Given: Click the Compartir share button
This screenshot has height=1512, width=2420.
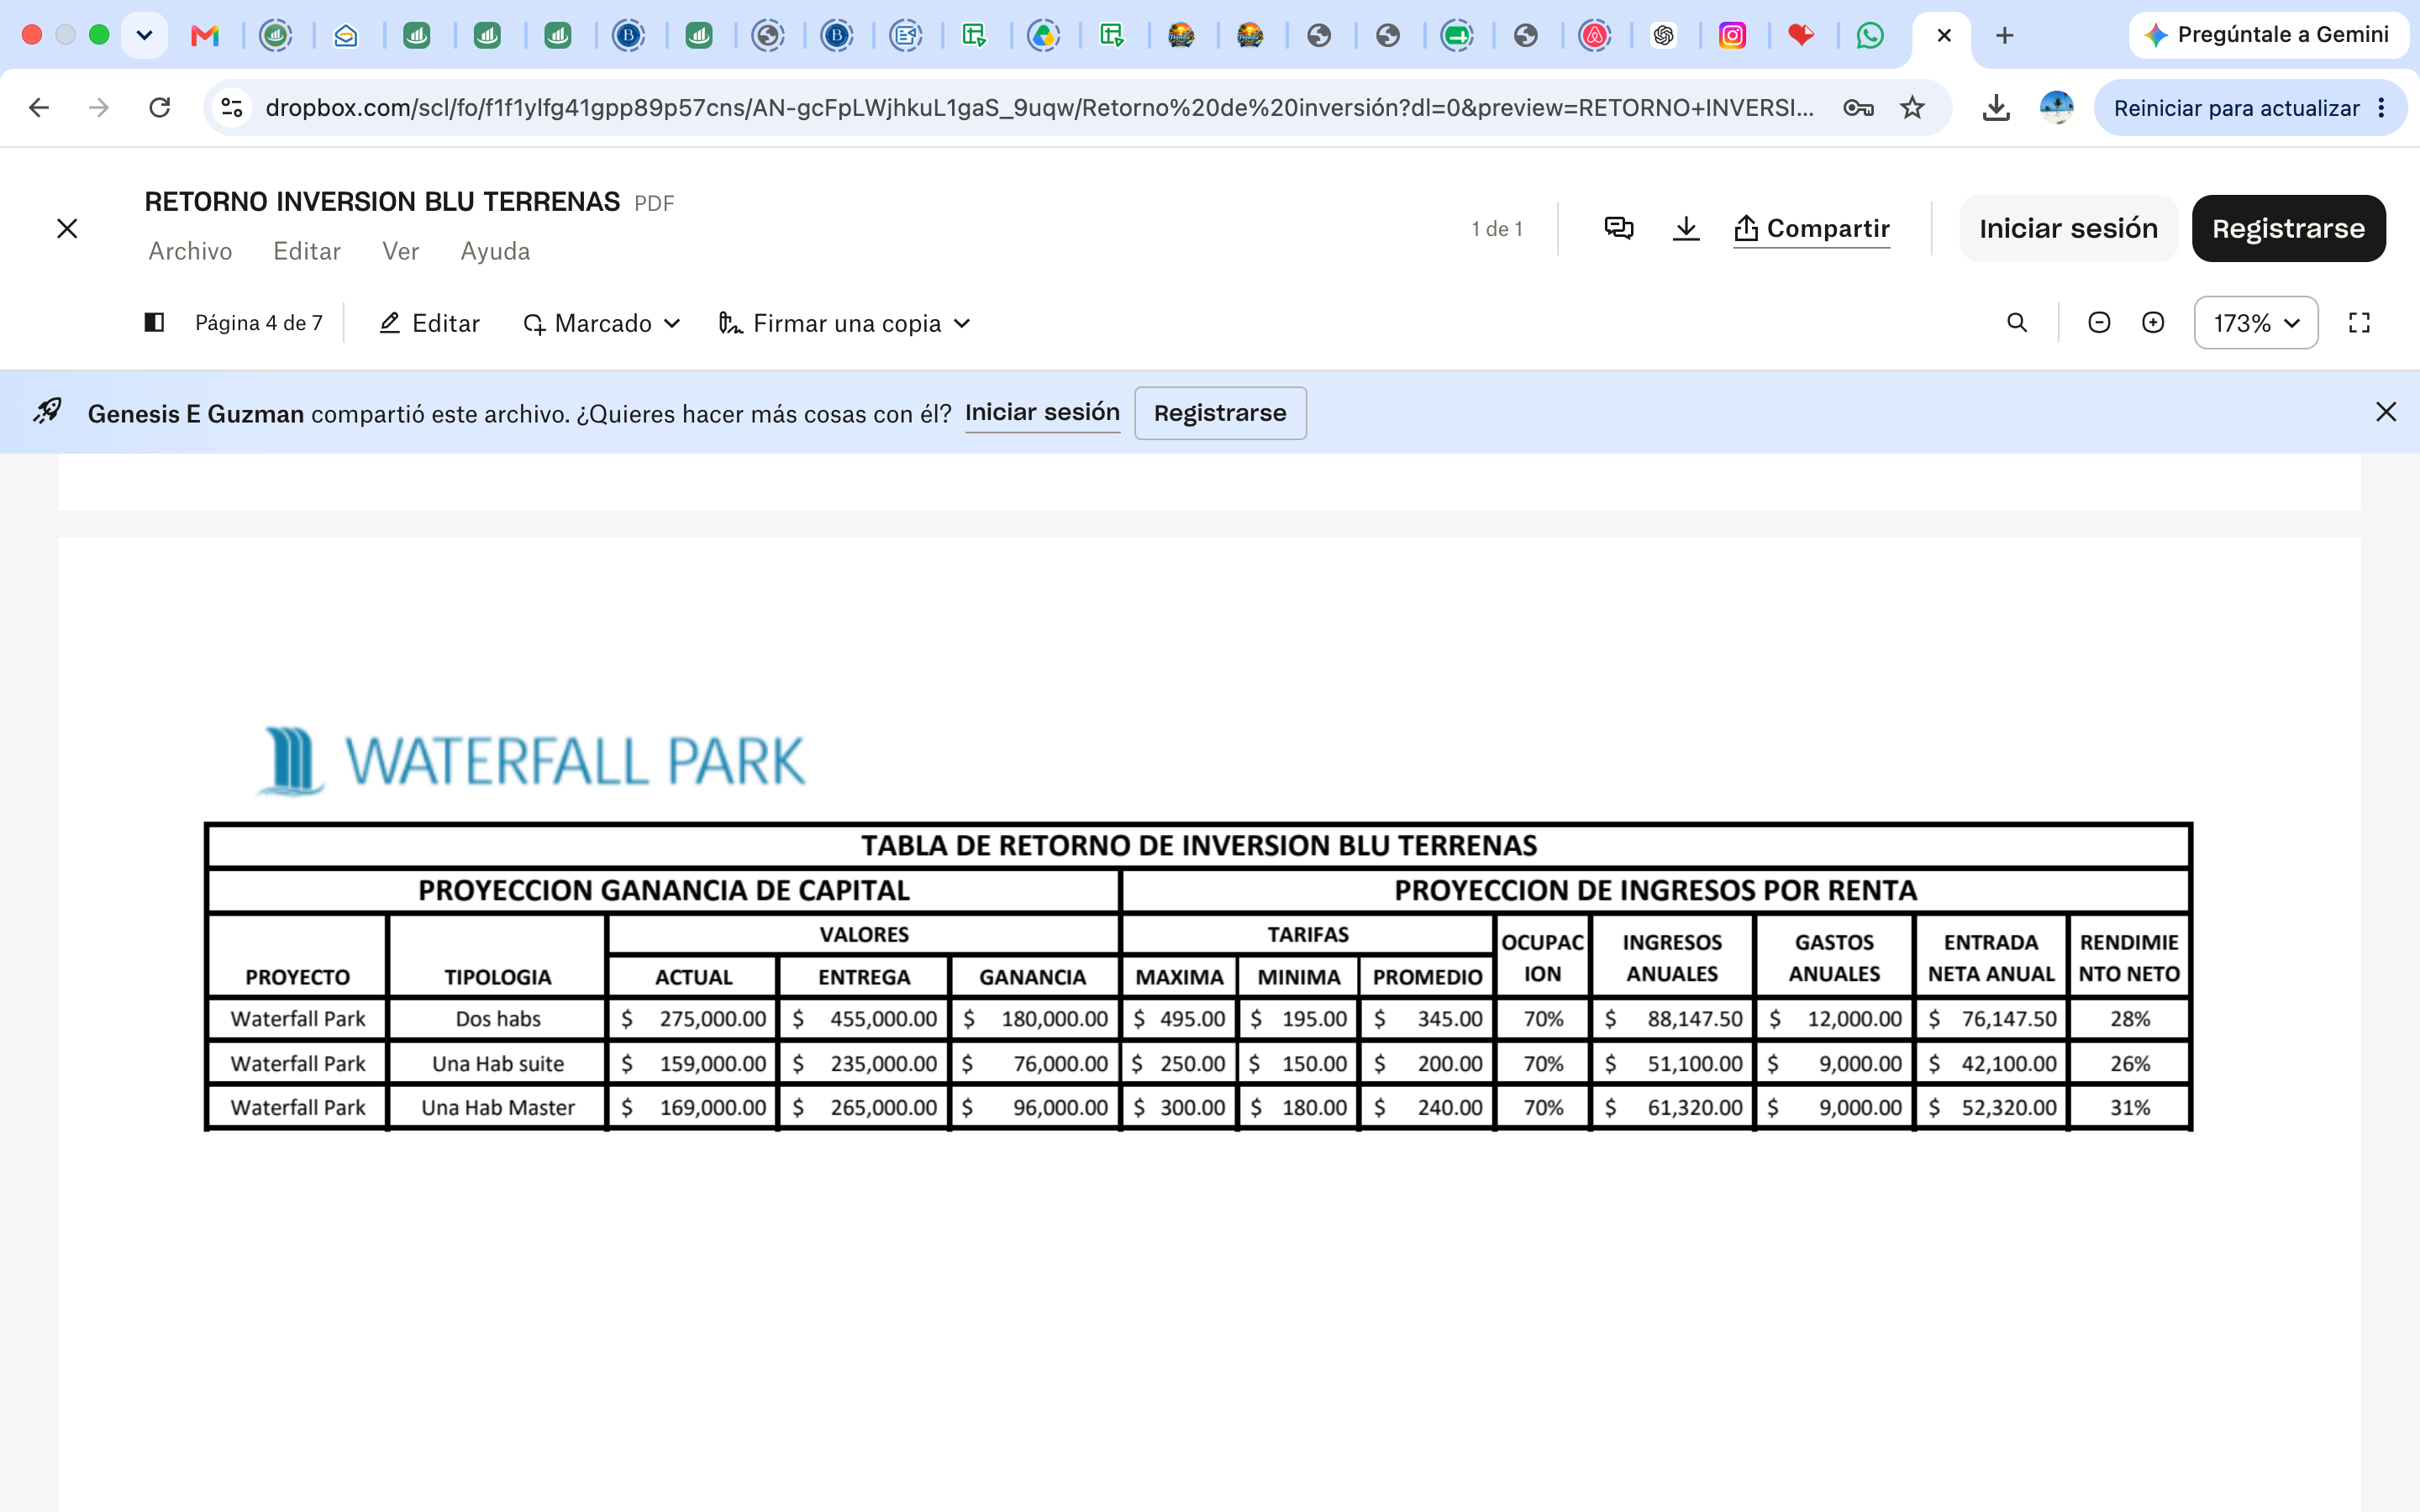Looking at the screenshot, I should 1812,228.
